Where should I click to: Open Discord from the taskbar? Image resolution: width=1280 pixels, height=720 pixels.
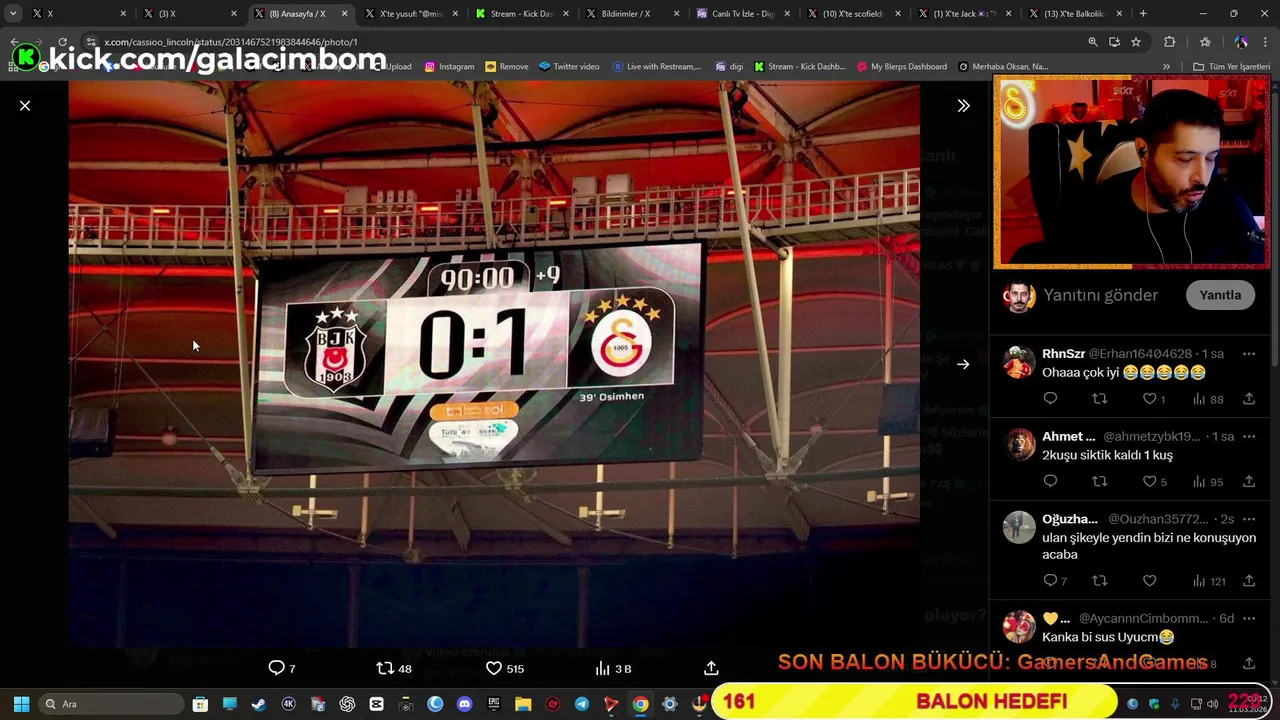[x=464, y=704]
